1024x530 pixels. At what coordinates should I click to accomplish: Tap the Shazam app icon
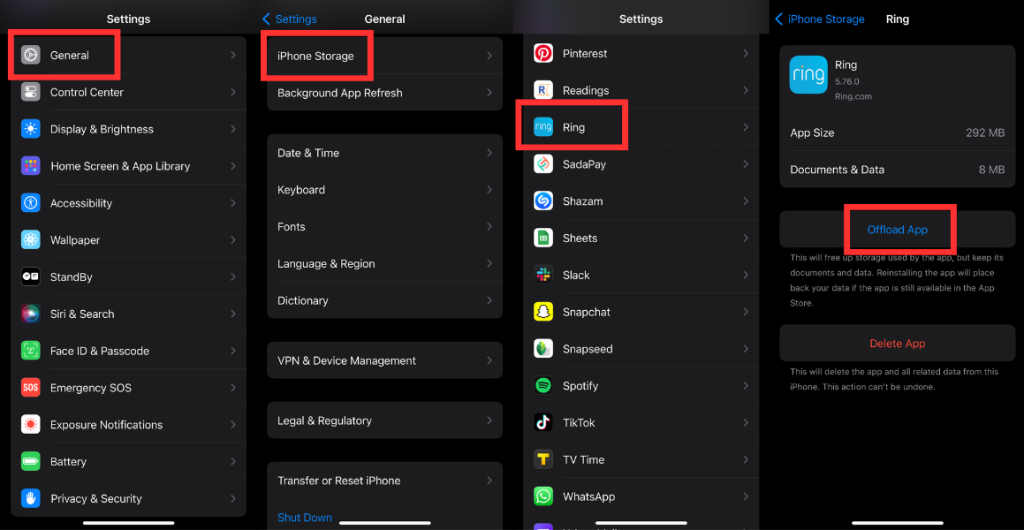[543, 201]
